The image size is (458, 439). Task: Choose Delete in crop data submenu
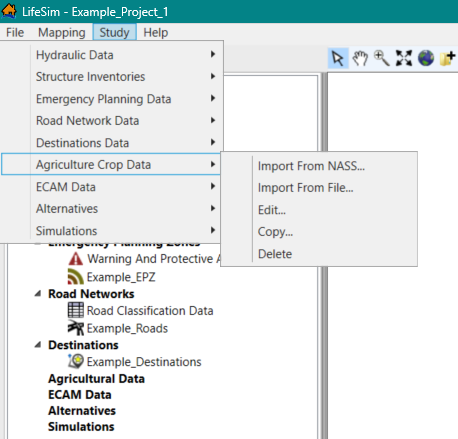tap(319, 254)
